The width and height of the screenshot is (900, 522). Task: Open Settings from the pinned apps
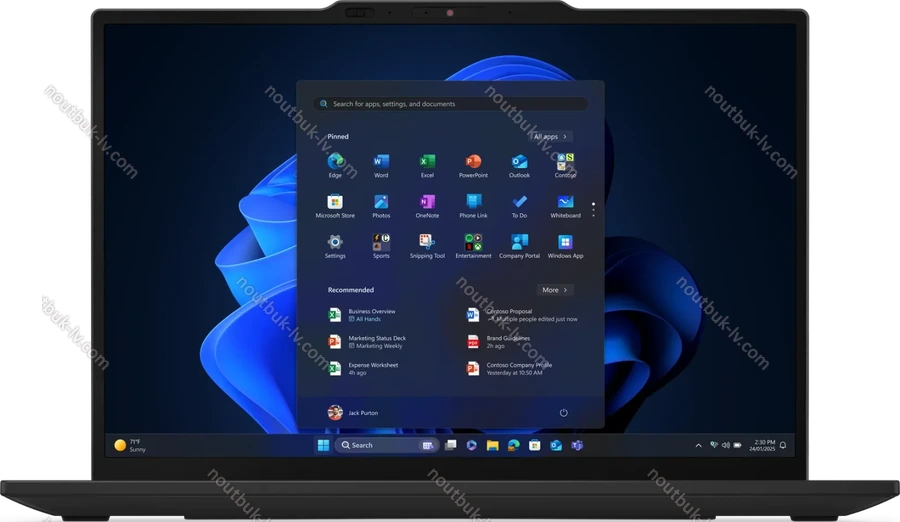tap(335, 242)
